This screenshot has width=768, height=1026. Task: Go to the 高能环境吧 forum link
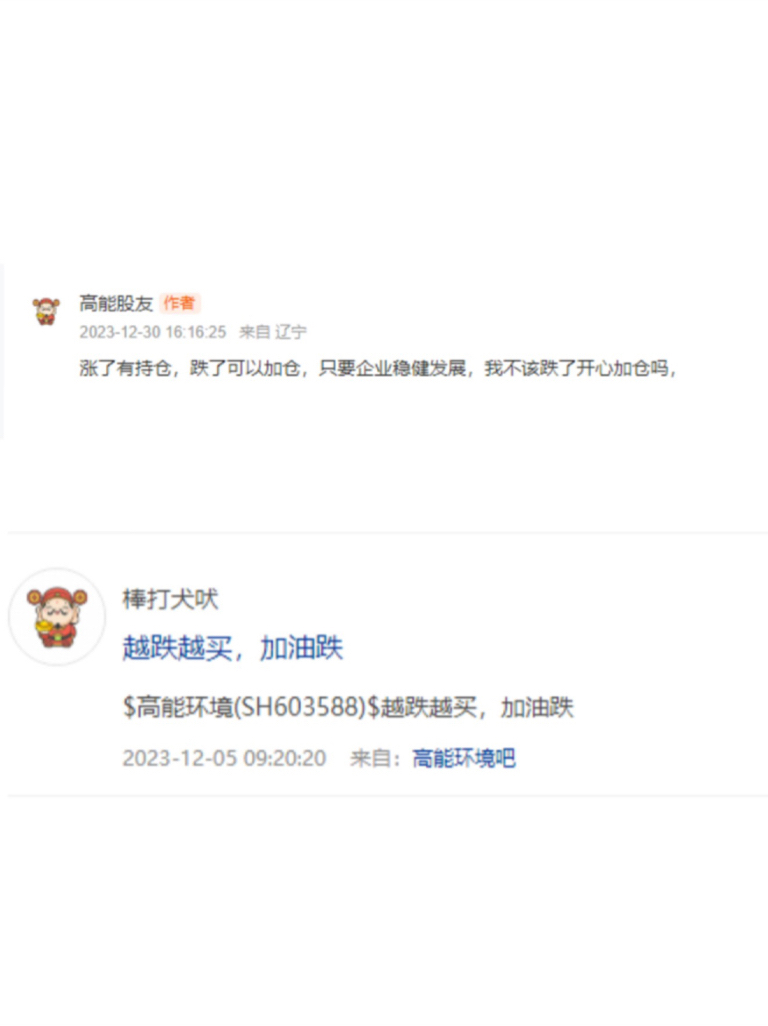tap(463, 758)
